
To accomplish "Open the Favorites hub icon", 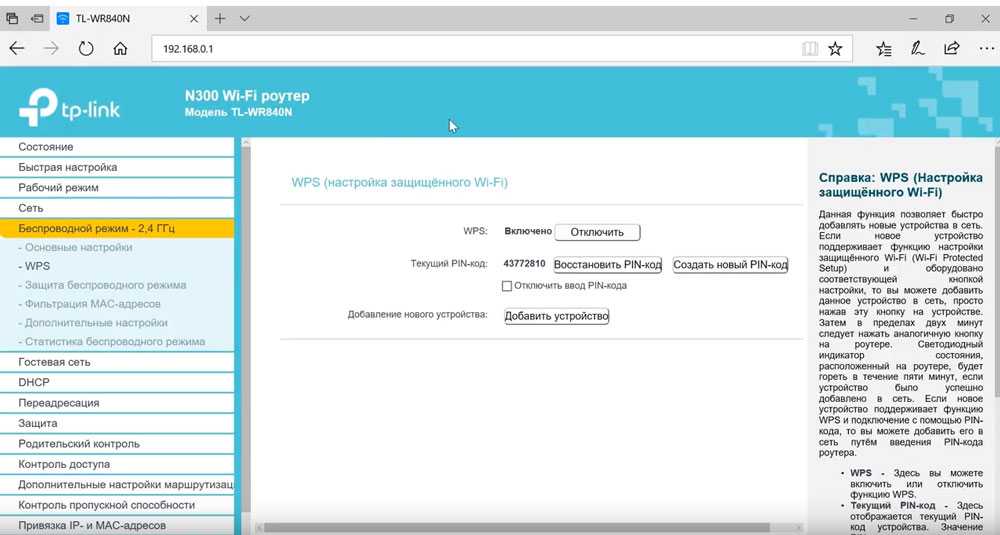I will pos(884,48).
